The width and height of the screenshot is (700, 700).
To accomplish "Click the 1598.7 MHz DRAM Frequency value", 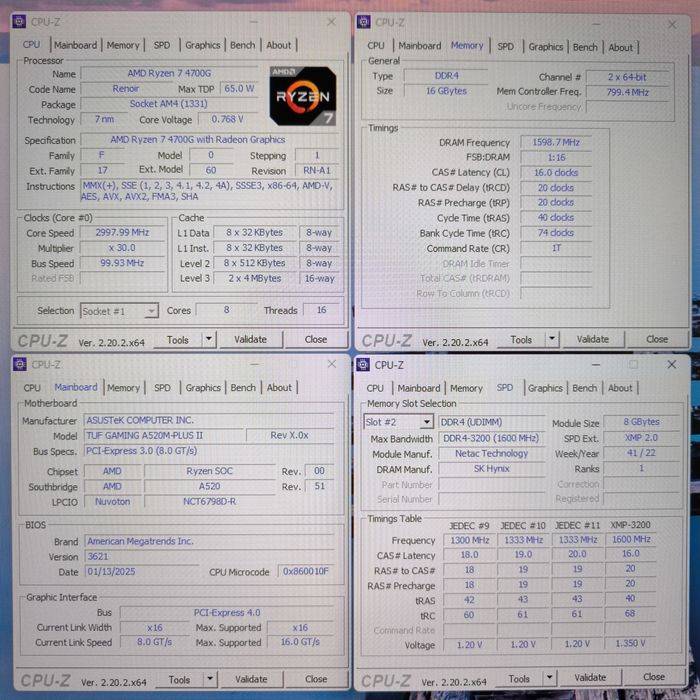I will tap(556, 142).
